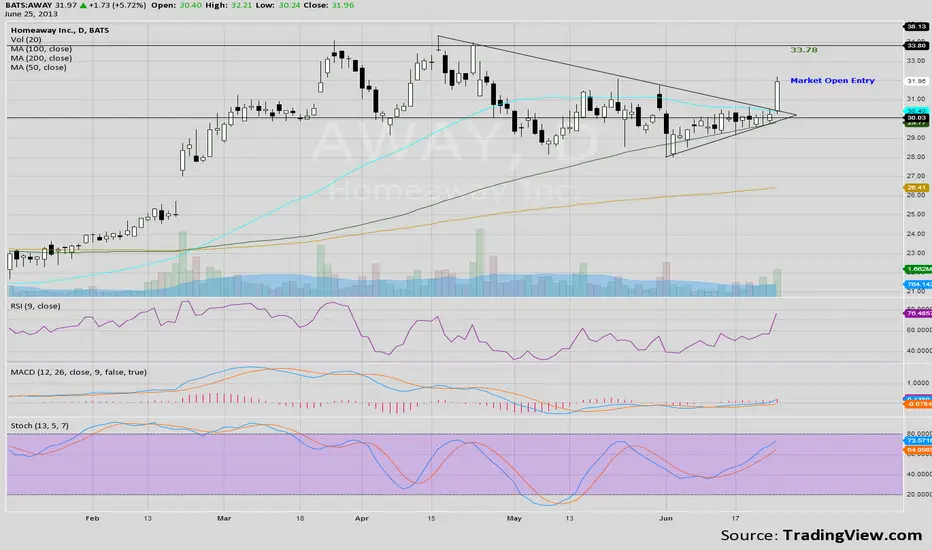The width and height of the screenshot is (932, 550).
Task: Open the Source: TradingView.com credit
Action: pos(821,535)
